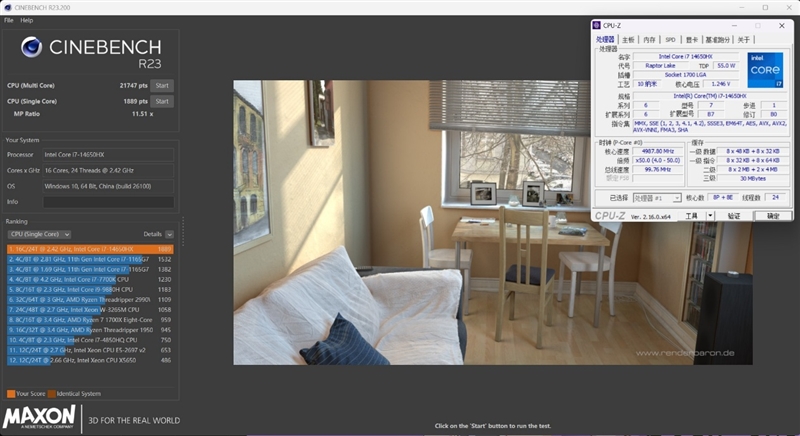Switch to the SPD tab in CPU-Z
The height and width of the screenshot is (436, 800).
[670, 40]
